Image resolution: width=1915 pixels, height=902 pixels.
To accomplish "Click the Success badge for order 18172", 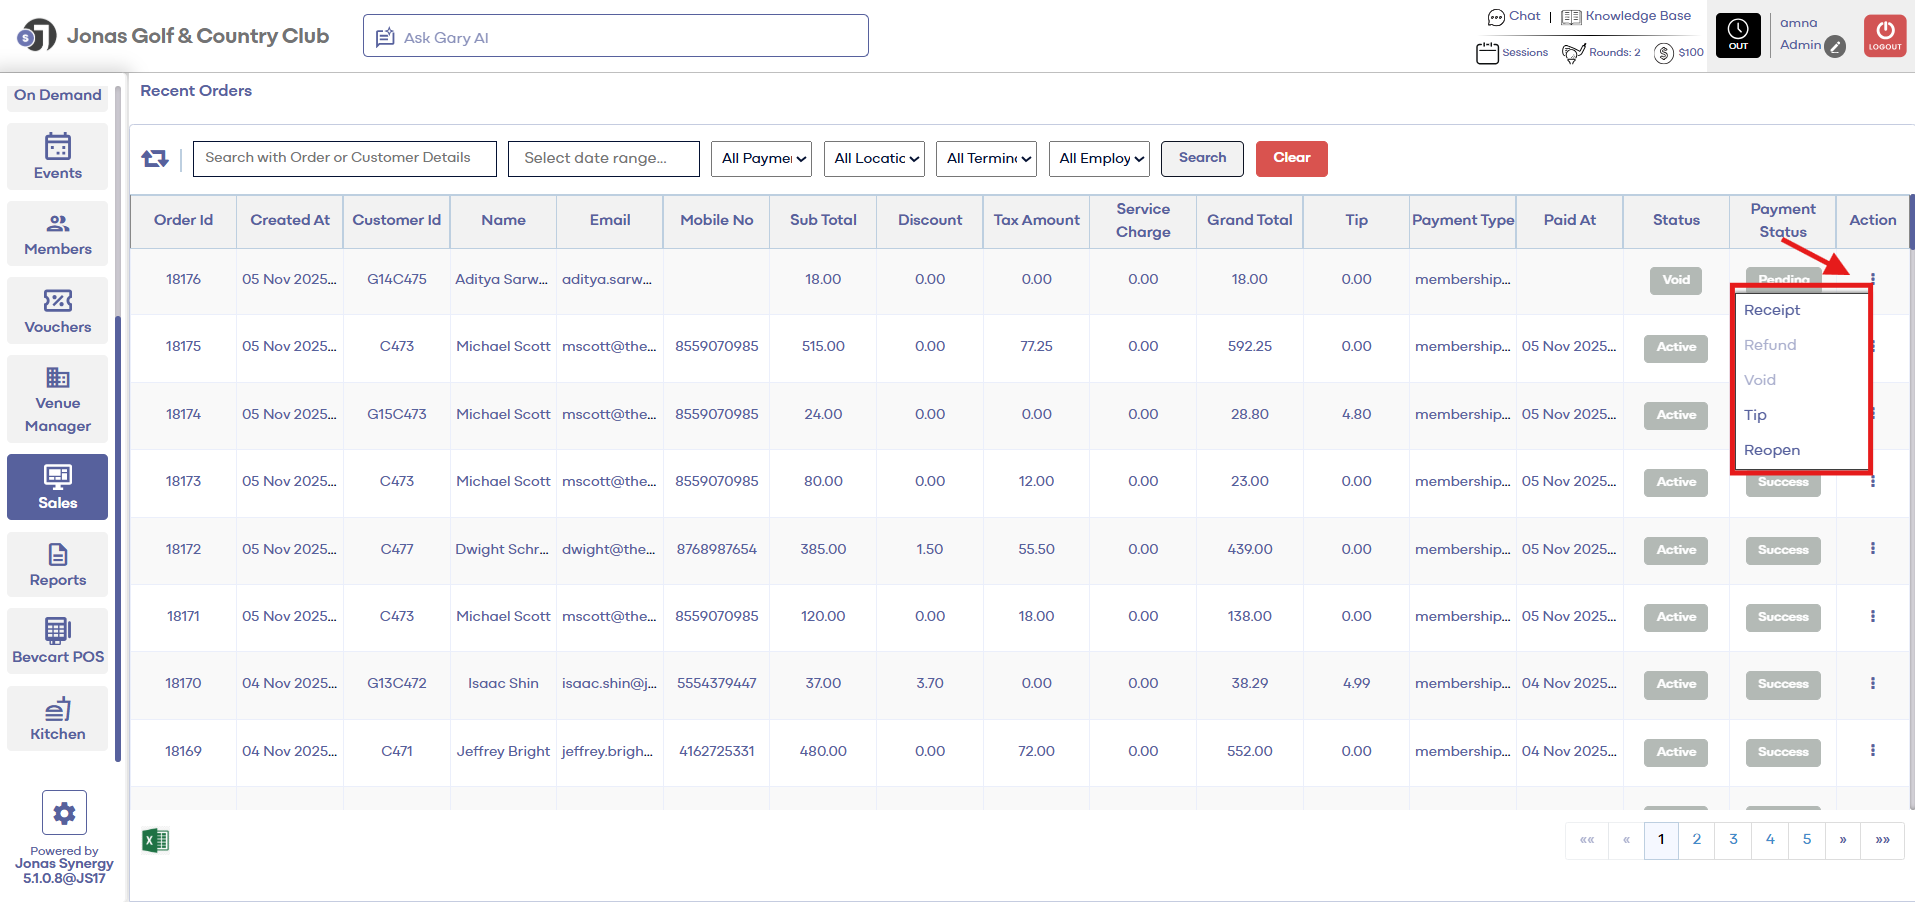I will click(1783, 550).
